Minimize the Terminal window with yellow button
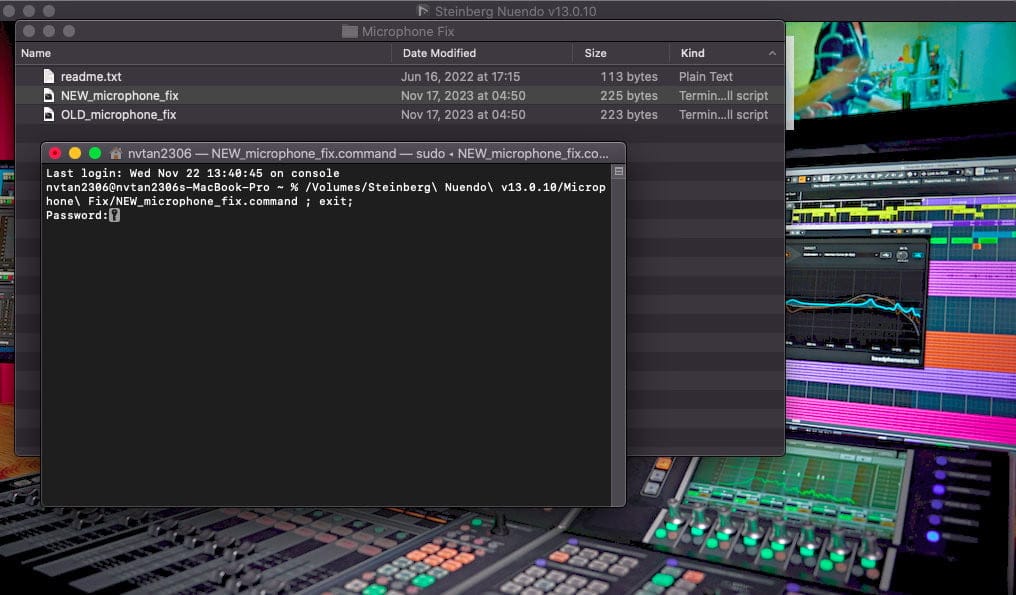The height and width of the screenshot is (595, 1016). (75, 153)
